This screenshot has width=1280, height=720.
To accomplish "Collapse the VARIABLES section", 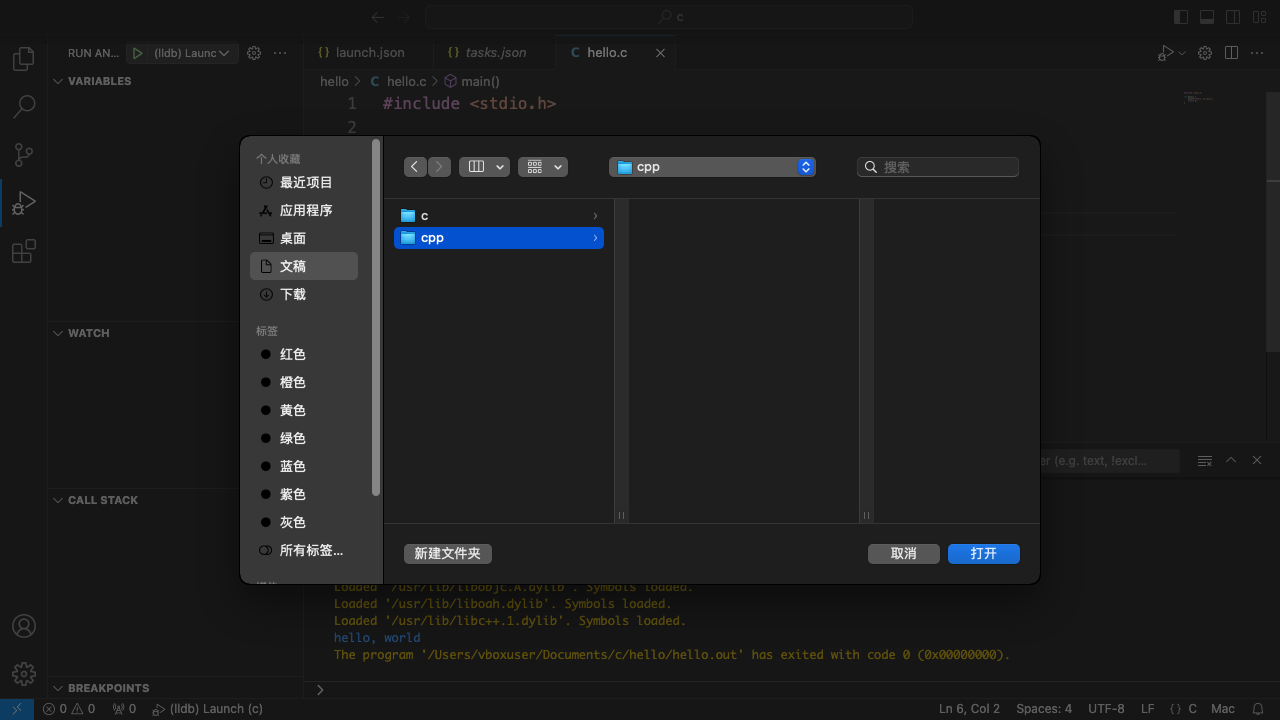I will [x=58, y=81].
